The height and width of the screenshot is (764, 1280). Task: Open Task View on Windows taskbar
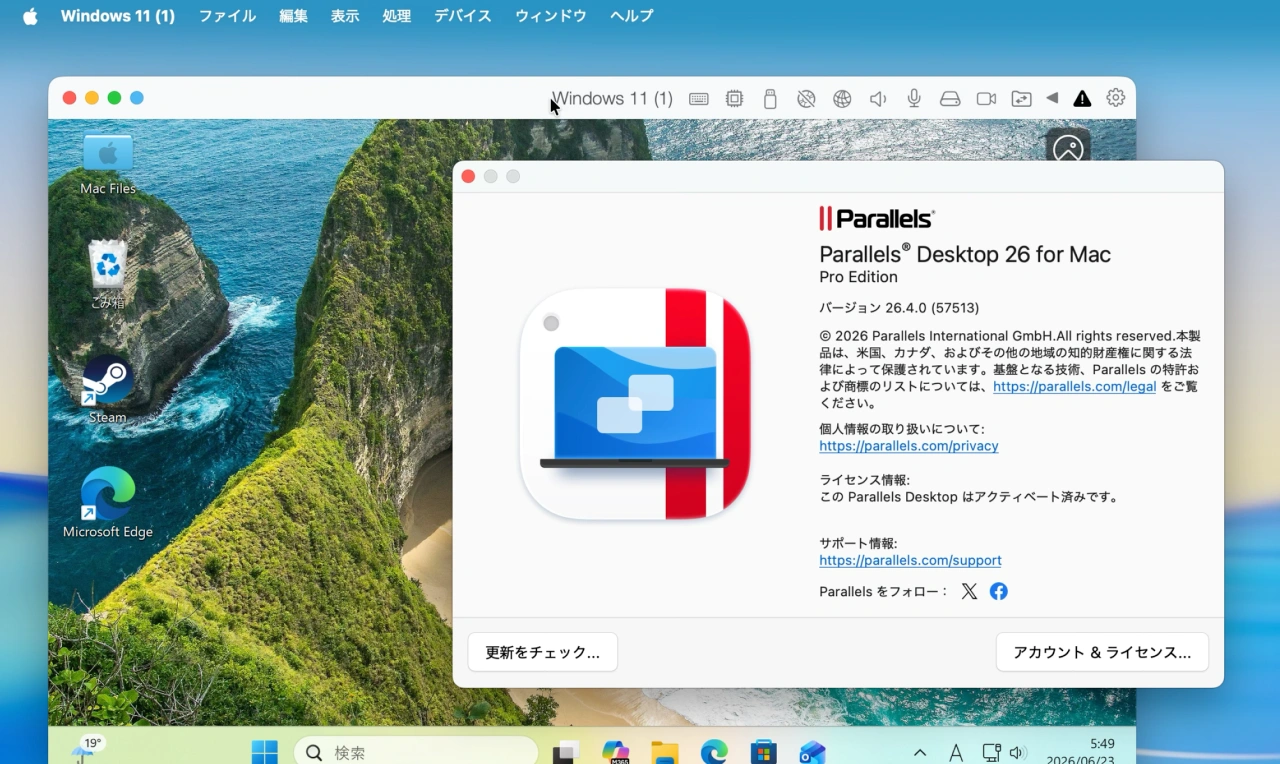[x=566, y=752]
